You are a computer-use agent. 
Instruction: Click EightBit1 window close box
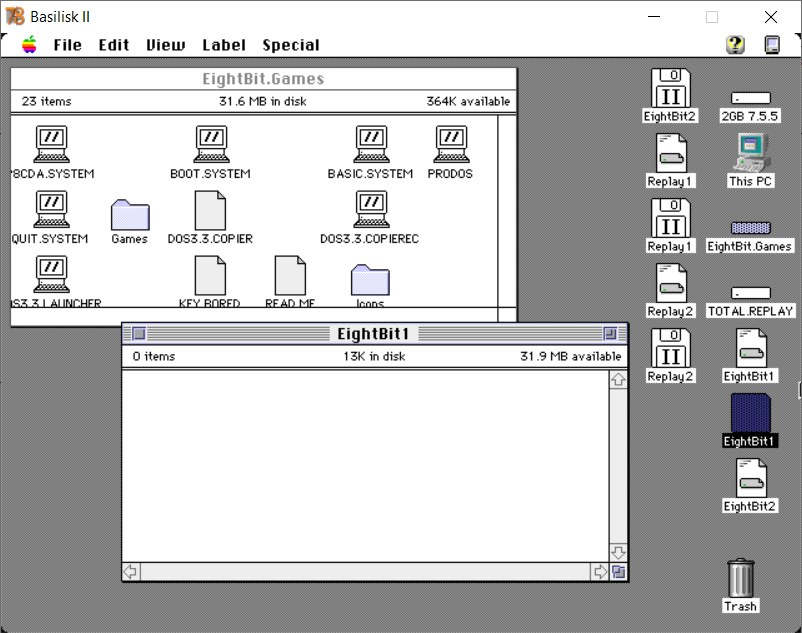(139, 334)
